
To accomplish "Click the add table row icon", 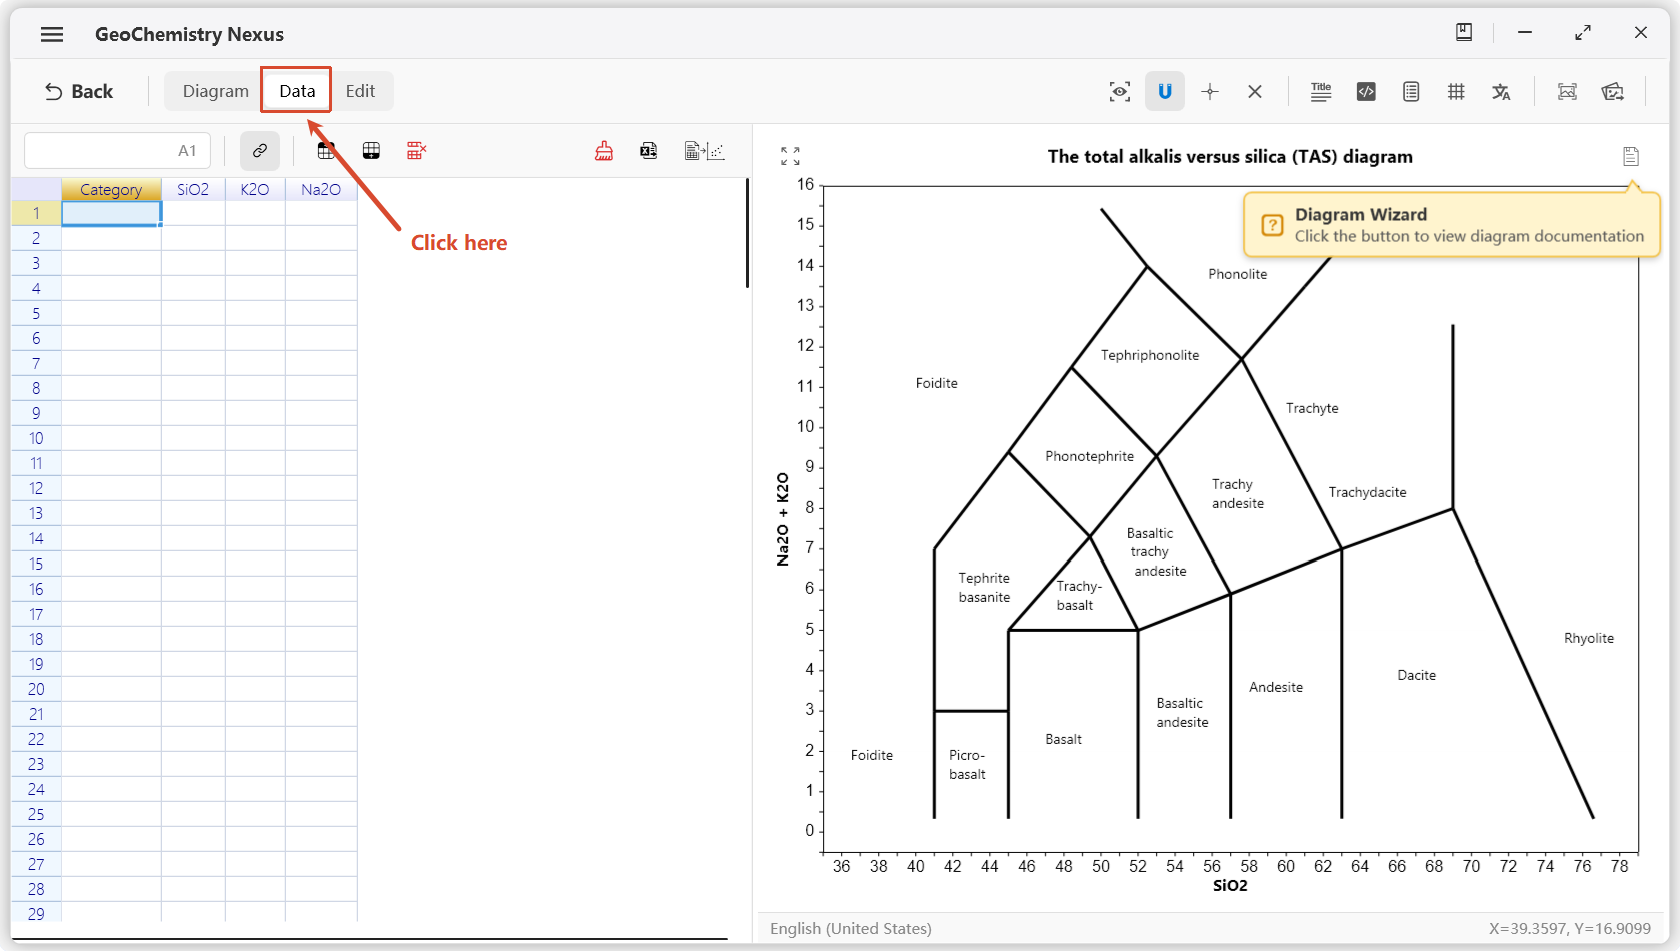I will [x=371, y=151].
